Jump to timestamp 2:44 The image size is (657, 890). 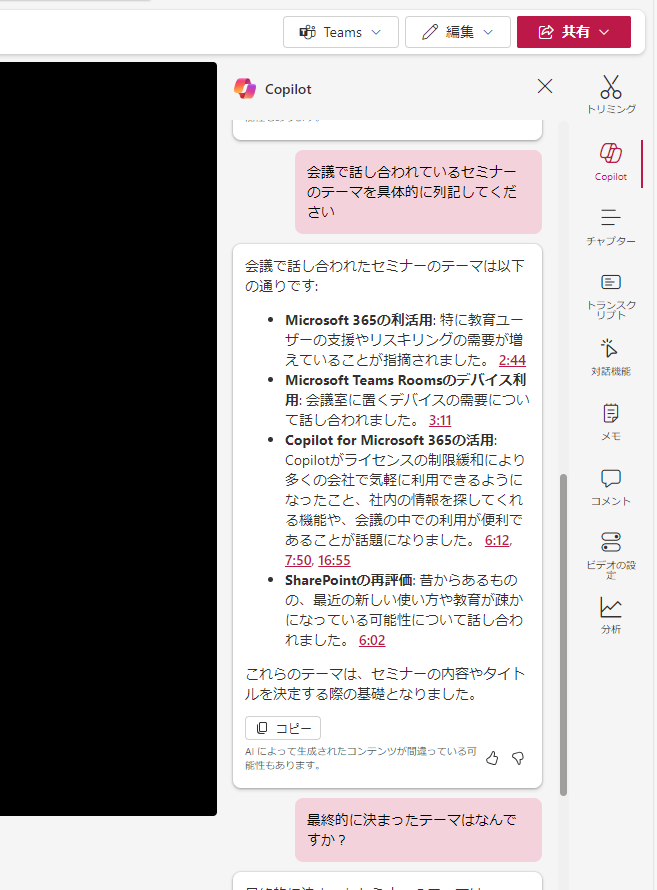point(512,360)
